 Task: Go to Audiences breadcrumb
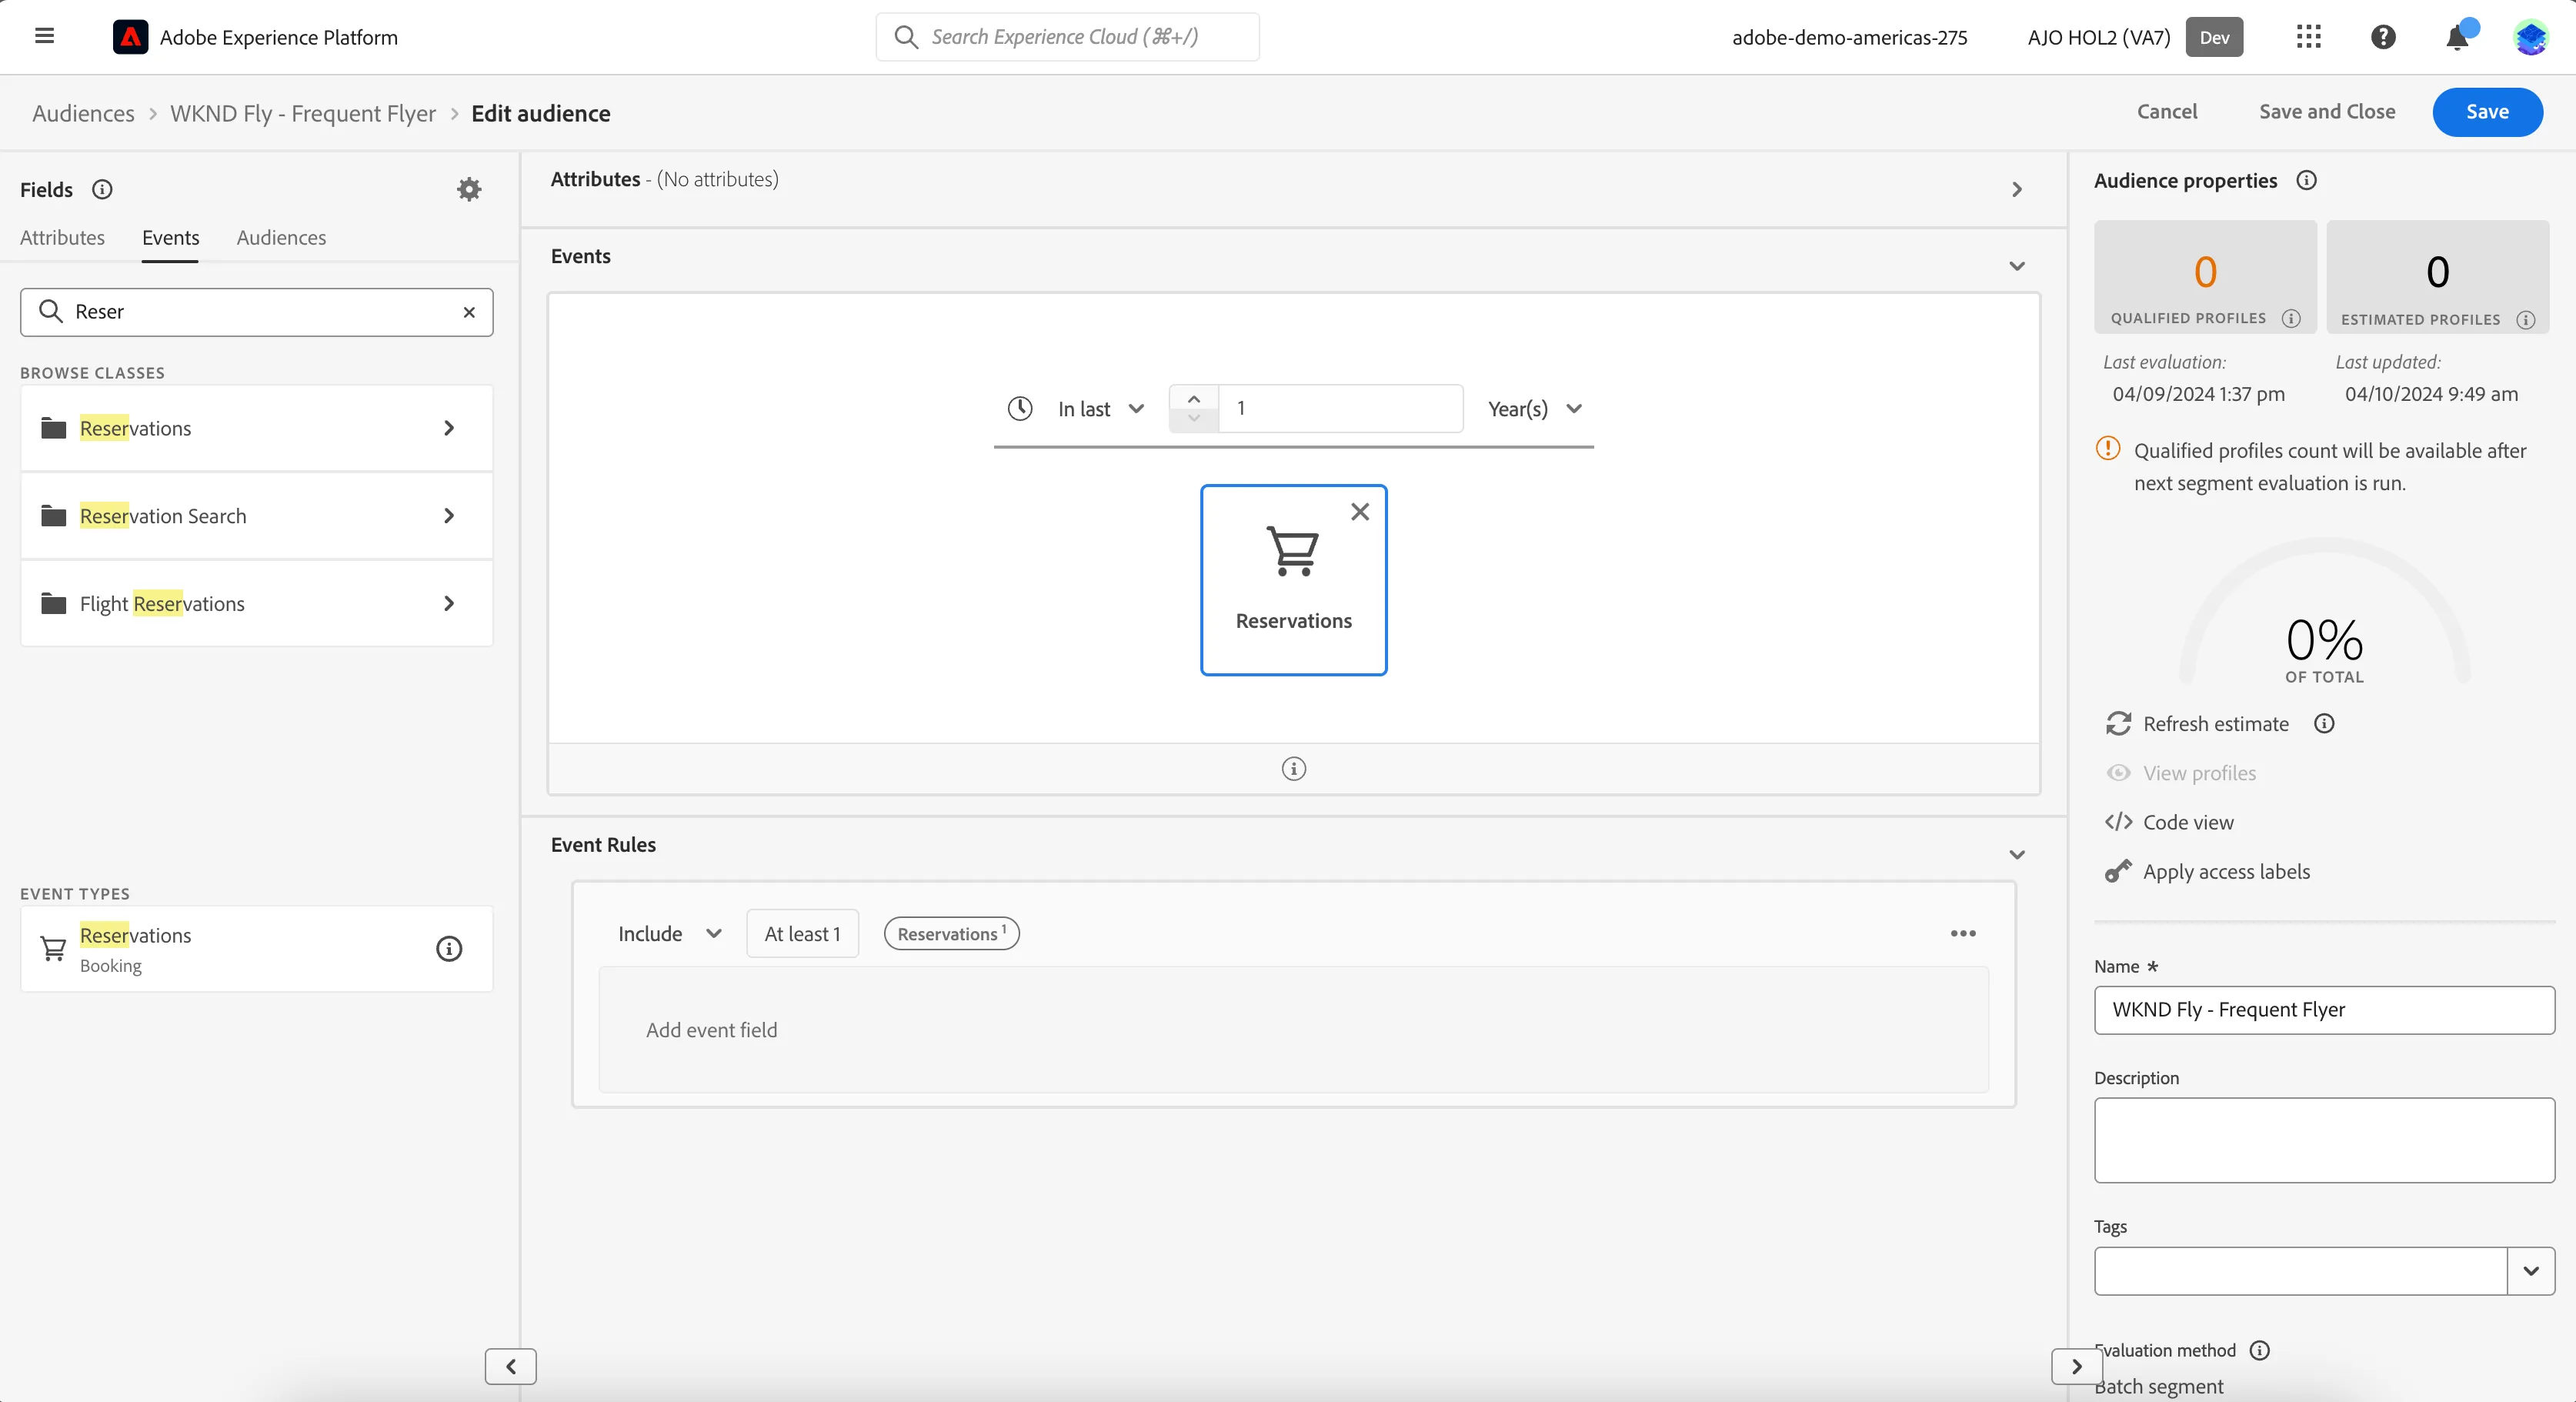point(83,113)
